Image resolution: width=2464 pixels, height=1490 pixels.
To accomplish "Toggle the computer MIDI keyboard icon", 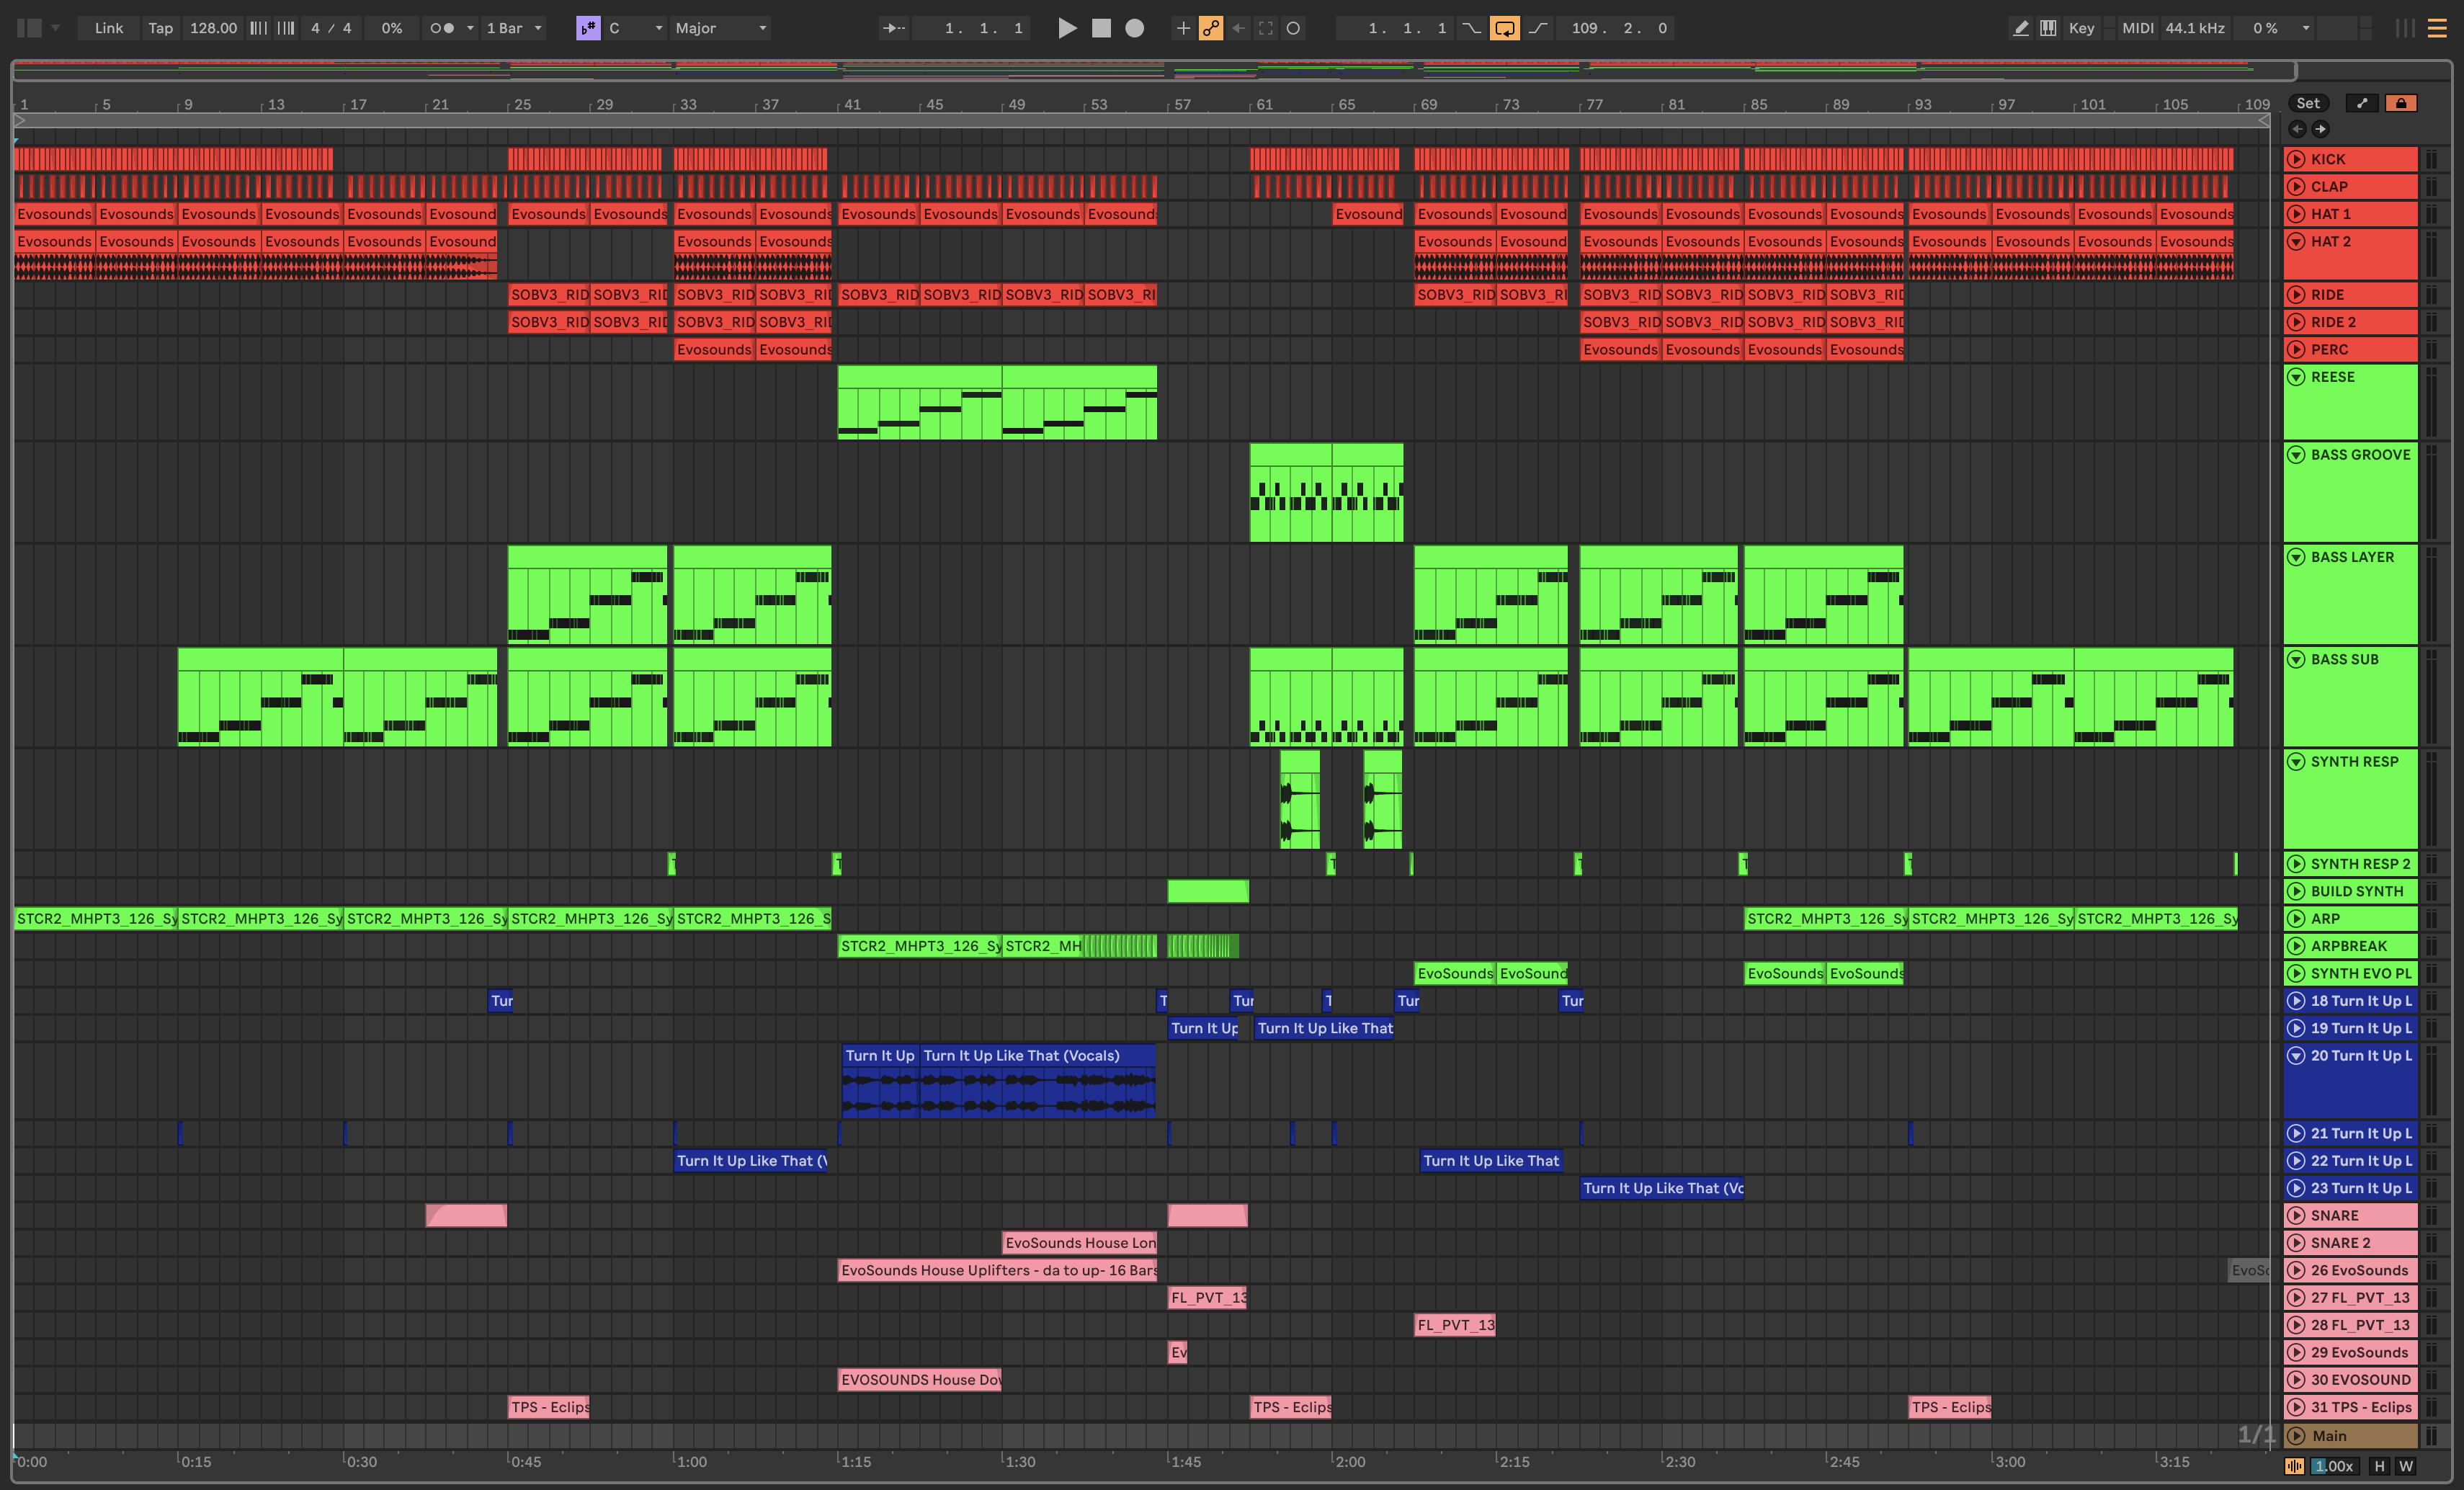I will [2048, 28].
